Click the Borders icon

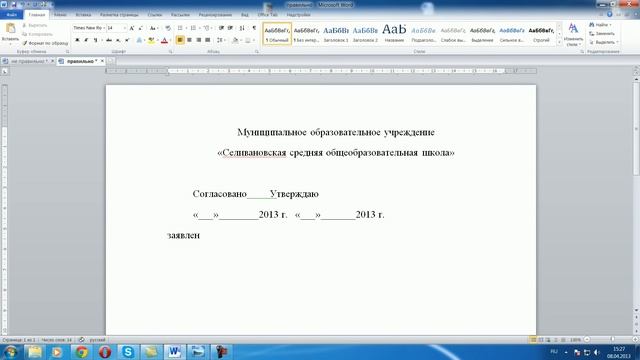pos(248,40)
